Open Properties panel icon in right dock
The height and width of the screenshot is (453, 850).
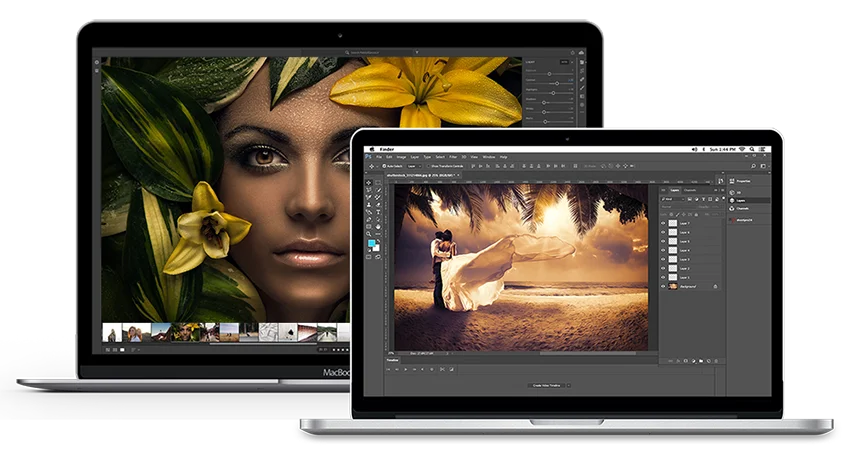coord(732,181)
